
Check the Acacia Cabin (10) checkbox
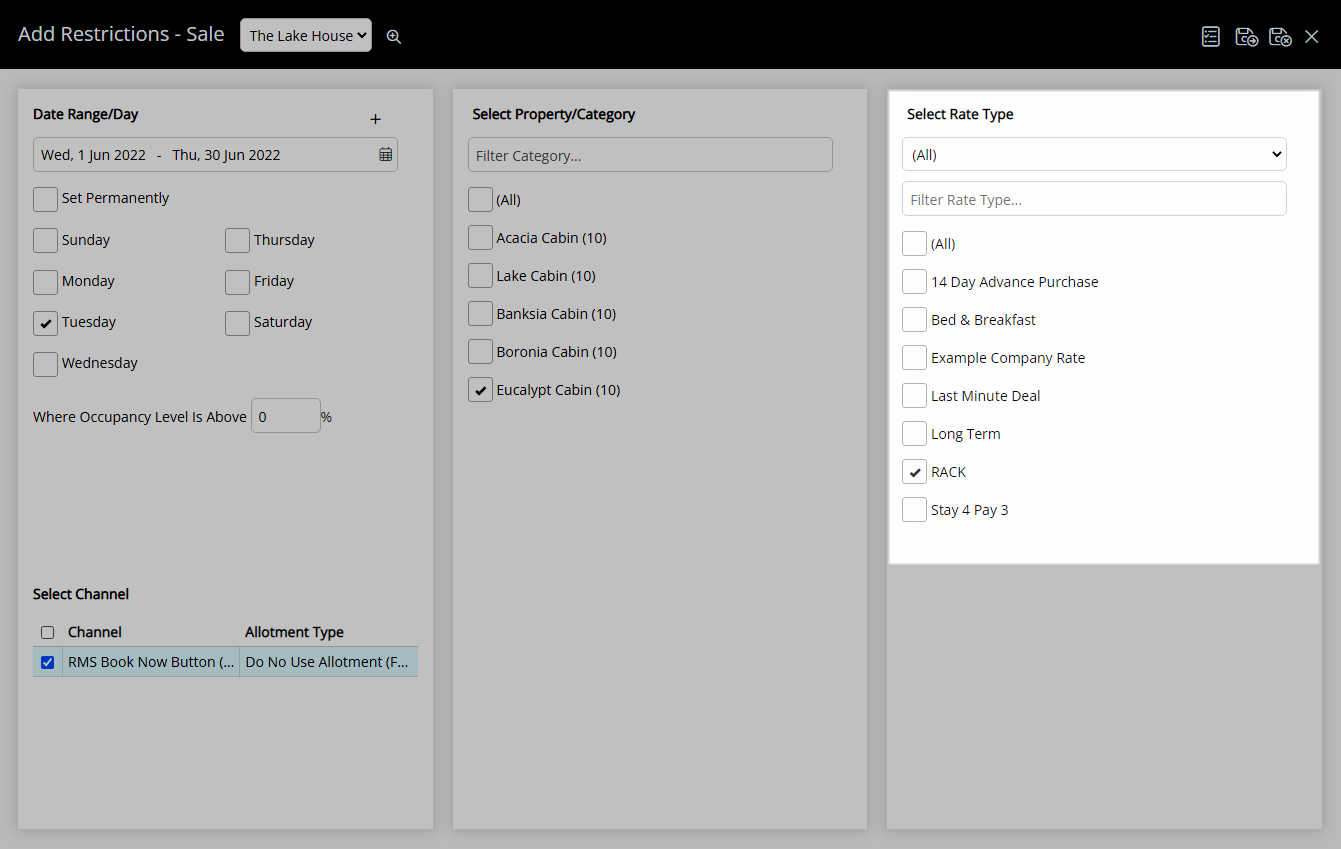[480, 237]
